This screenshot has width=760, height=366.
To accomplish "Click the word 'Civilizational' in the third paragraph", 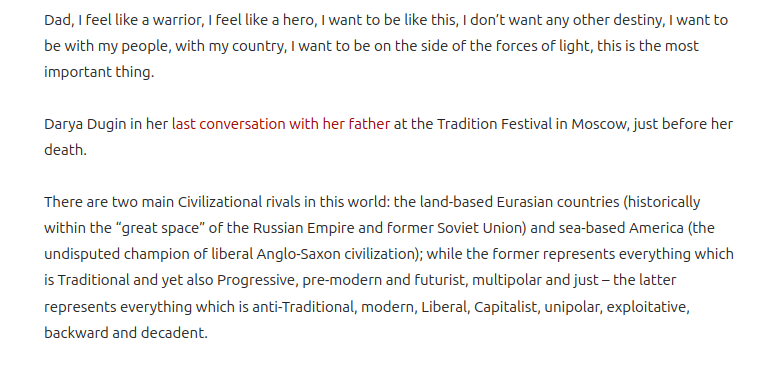I will [x=221, y=202].
